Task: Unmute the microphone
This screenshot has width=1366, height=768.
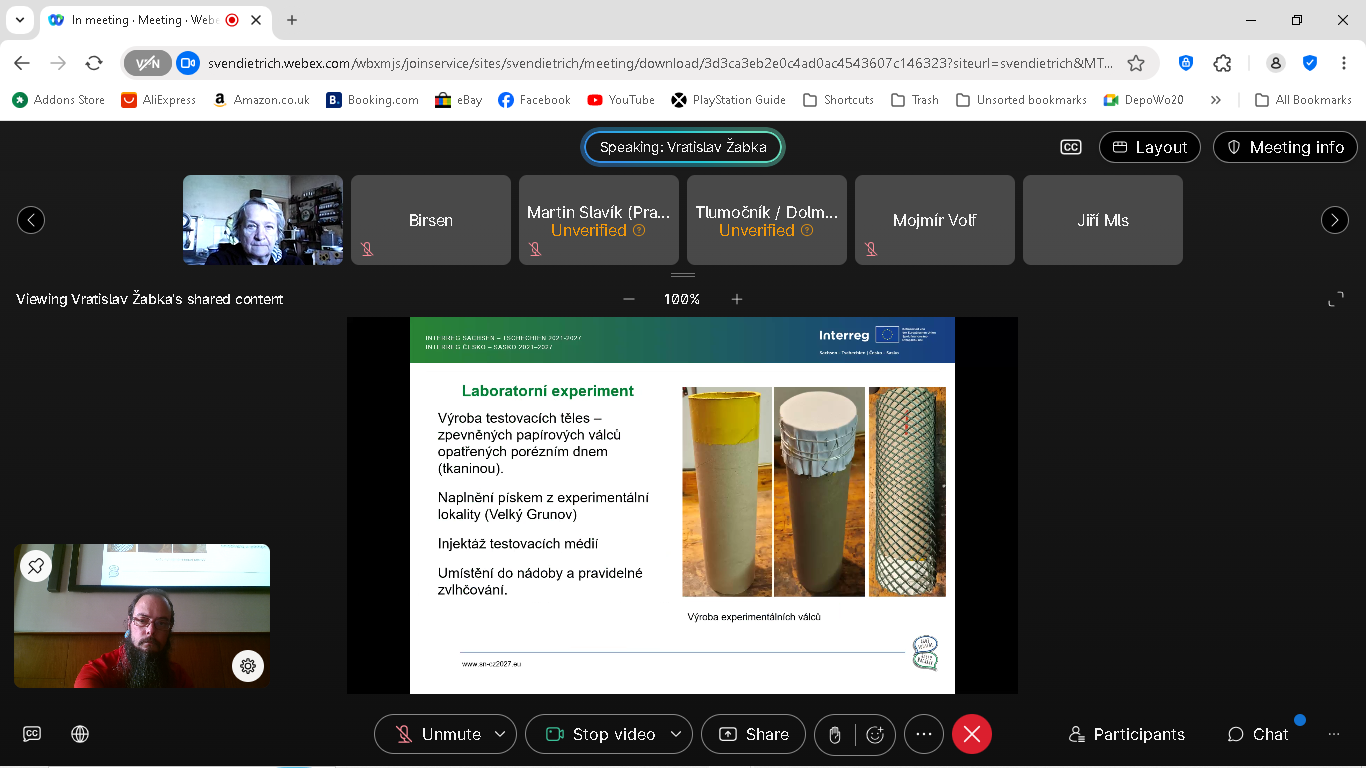Action: pos(437,734)
